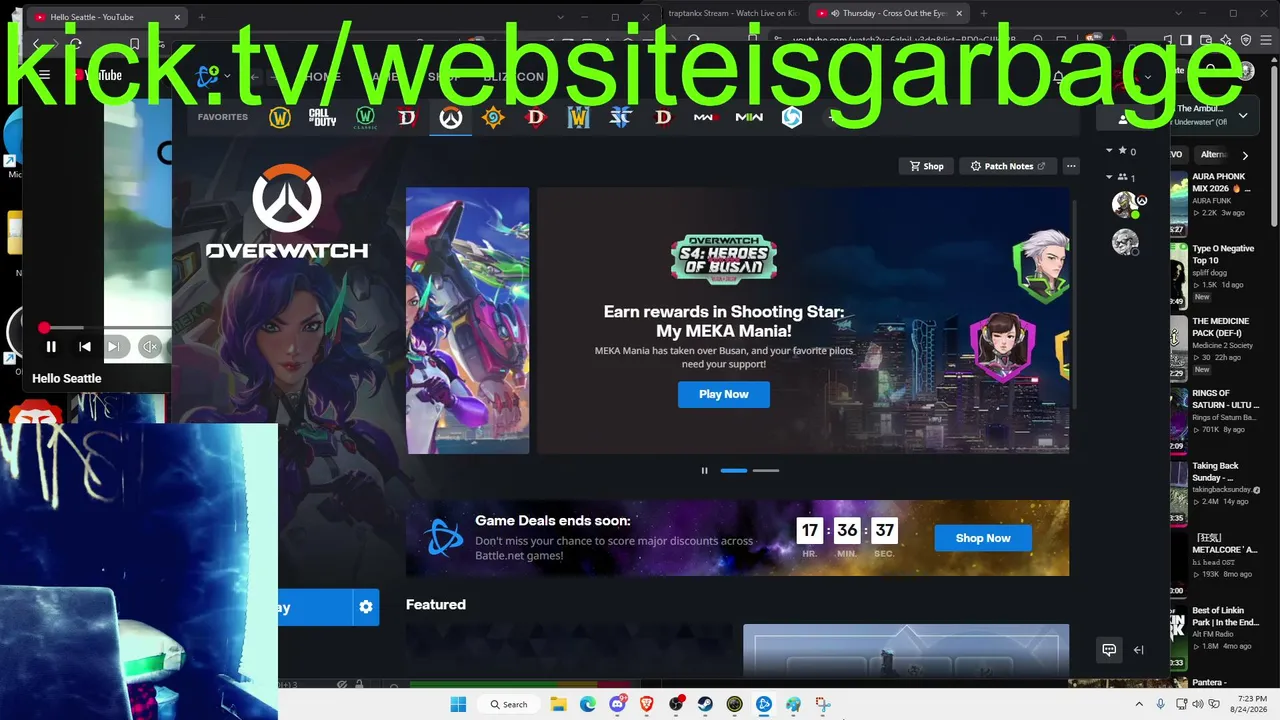The image size is (1280, 720).
Task: Pause the banner carousel autoplay
Action: point(704,470)
